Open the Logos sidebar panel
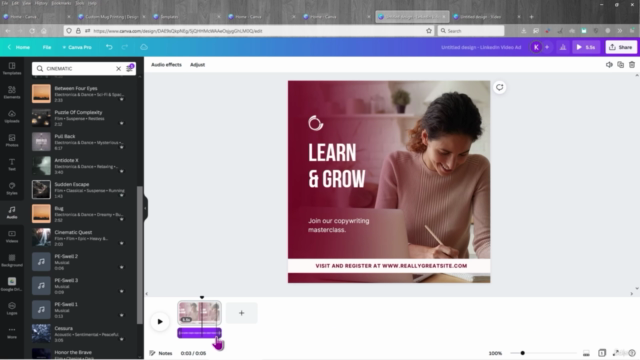 (x=12, y=309)
